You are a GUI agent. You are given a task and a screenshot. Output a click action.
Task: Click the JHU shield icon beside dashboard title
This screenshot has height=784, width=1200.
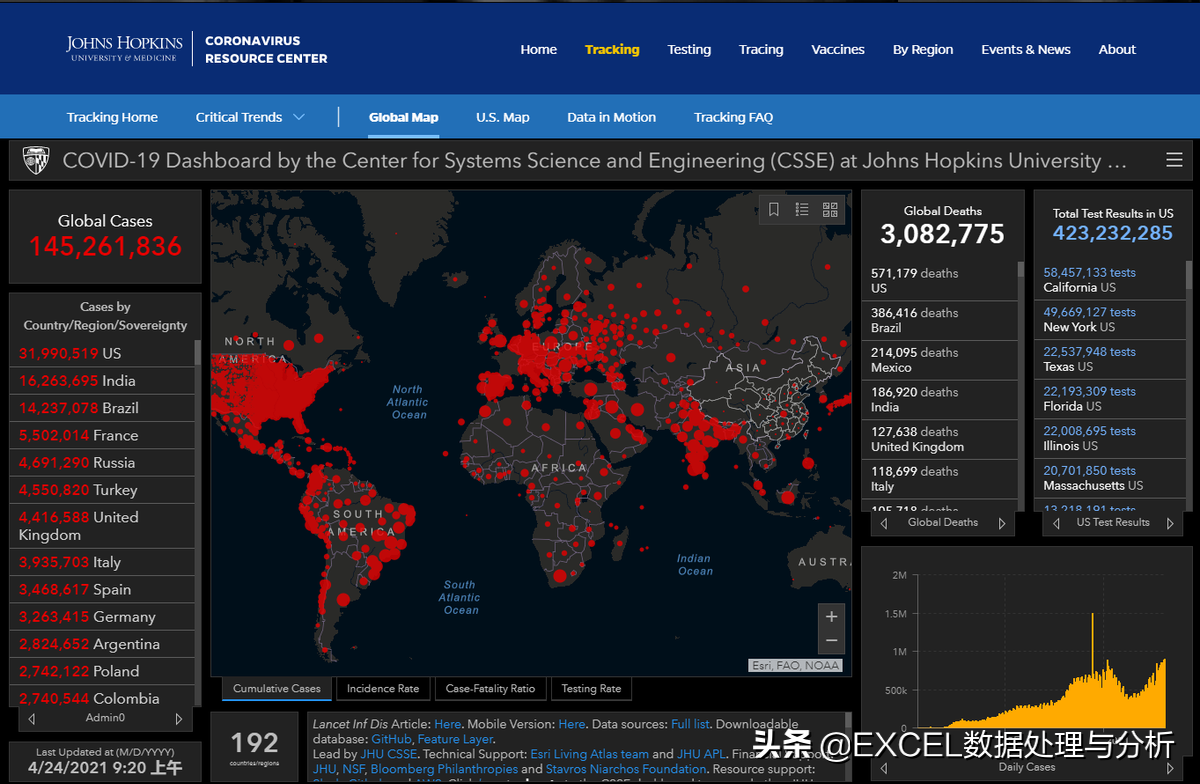point(36,160)
